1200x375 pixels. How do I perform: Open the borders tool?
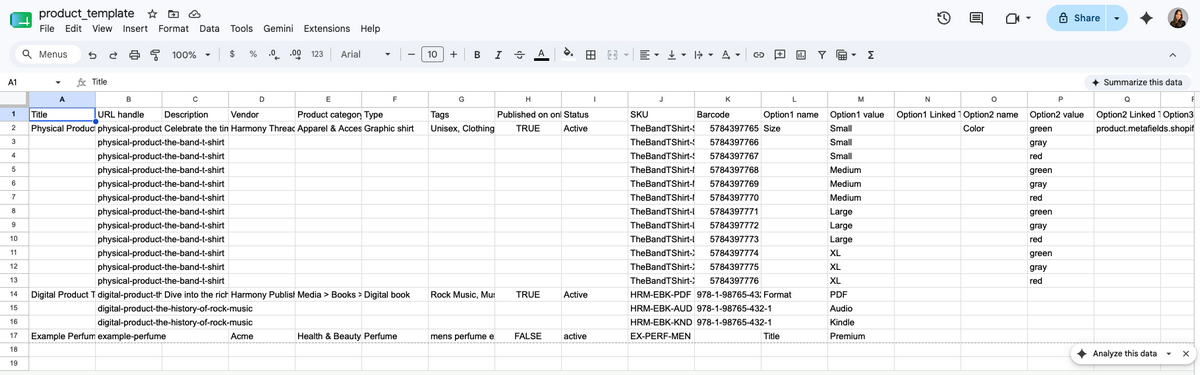point(591,55)
